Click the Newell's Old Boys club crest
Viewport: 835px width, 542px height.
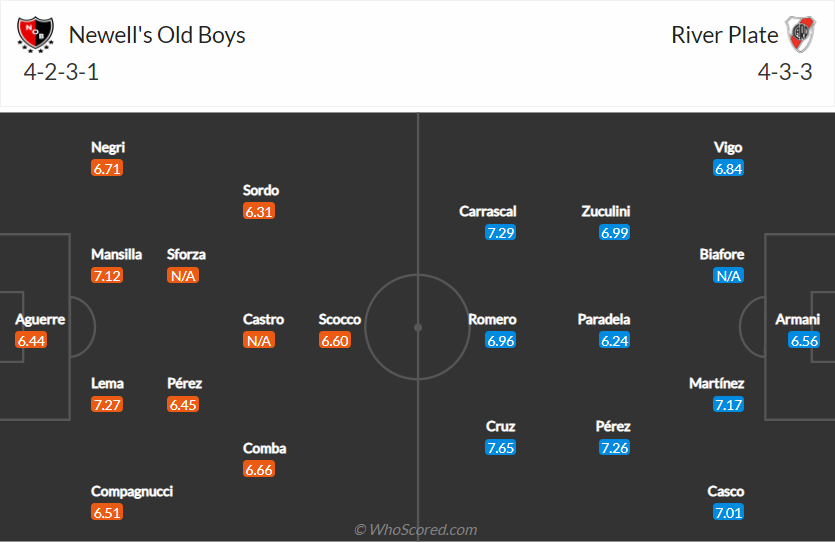pyautogui.click(x=36, y=35)
